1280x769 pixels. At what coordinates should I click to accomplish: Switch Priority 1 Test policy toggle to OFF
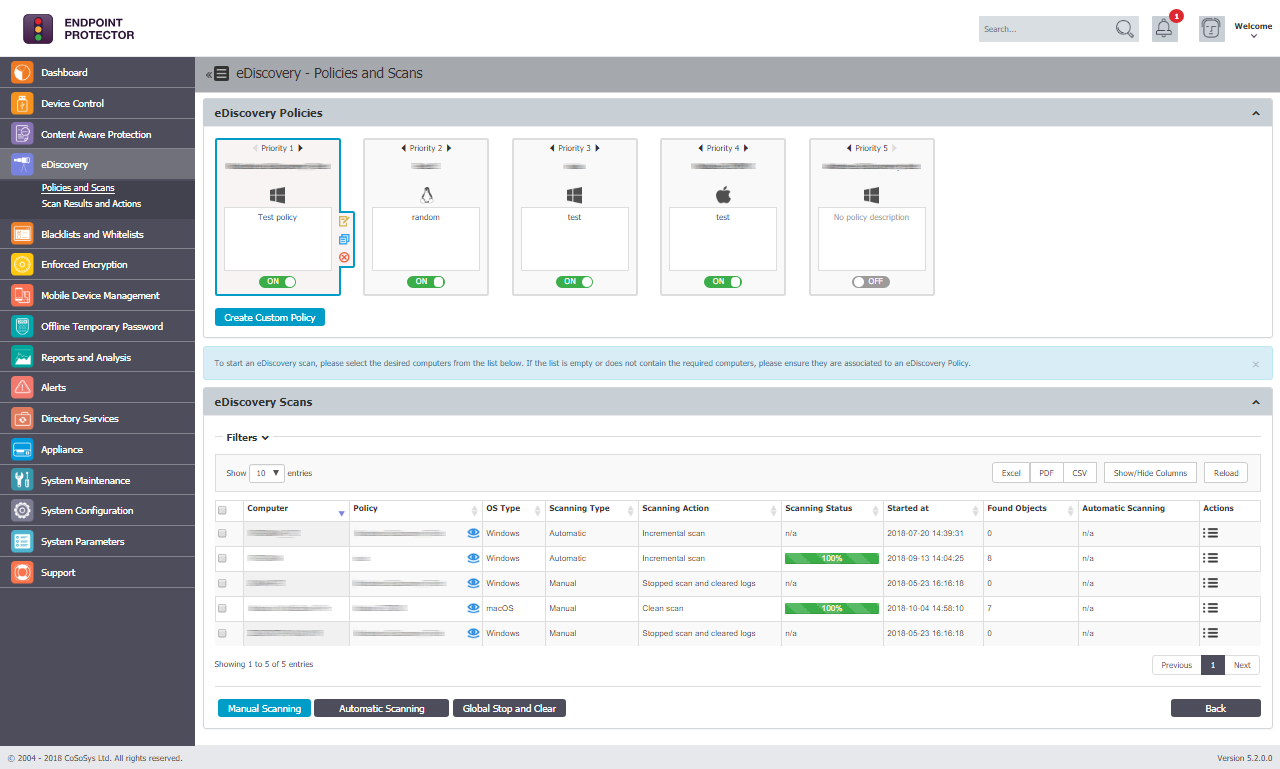click(277, 281)
